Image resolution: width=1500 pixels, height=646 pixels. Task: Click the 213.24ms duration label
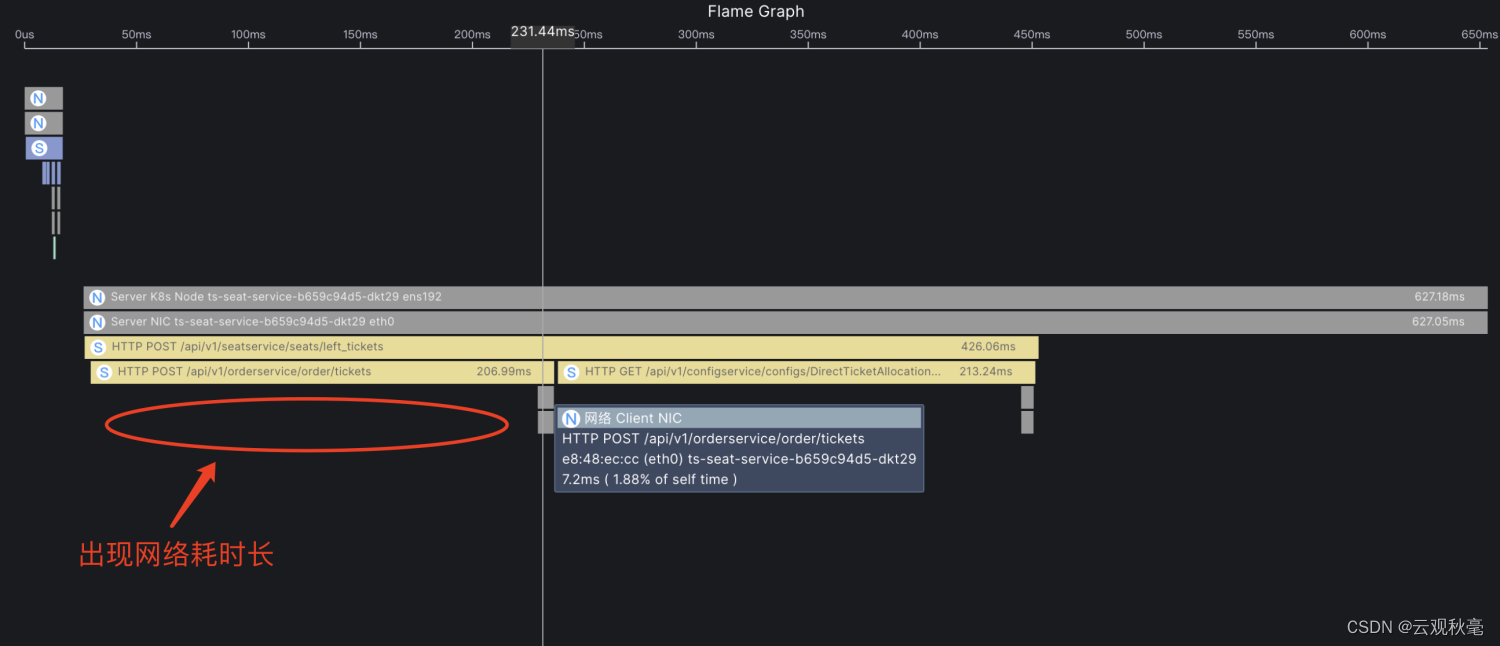(x=986, y=371)
